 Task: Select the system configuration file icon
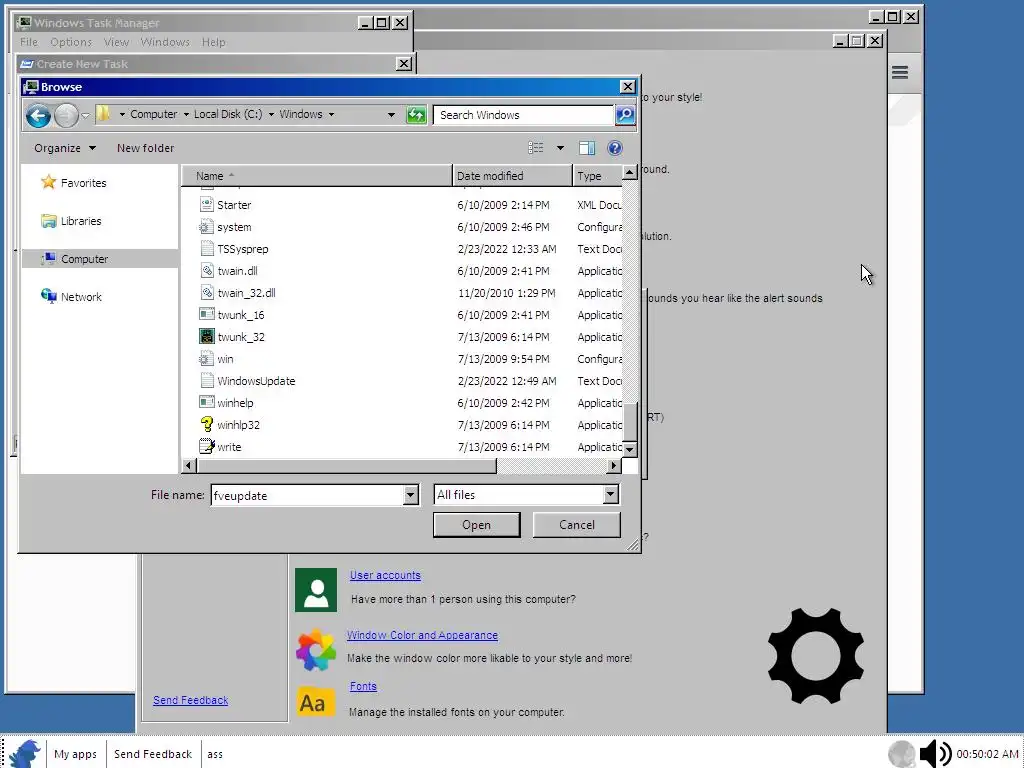point(206,227)
